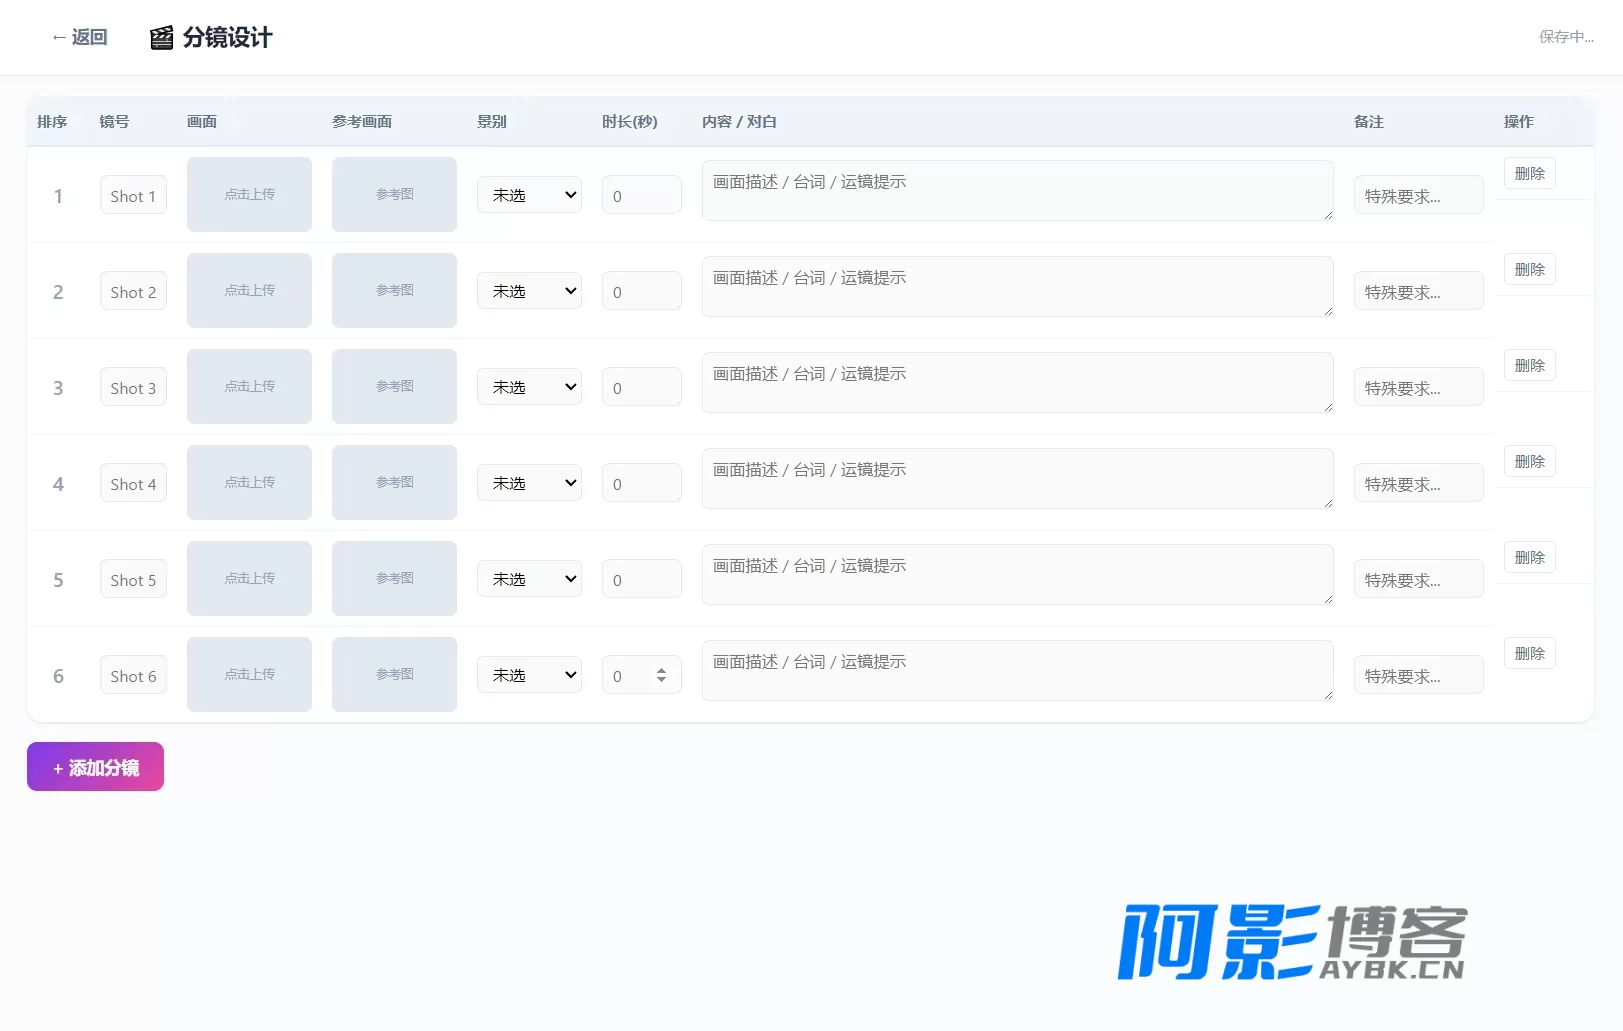
Task: Upload image via Shot 1 点击上传 box
Action: pyautogui.click(x=249, y=194)
